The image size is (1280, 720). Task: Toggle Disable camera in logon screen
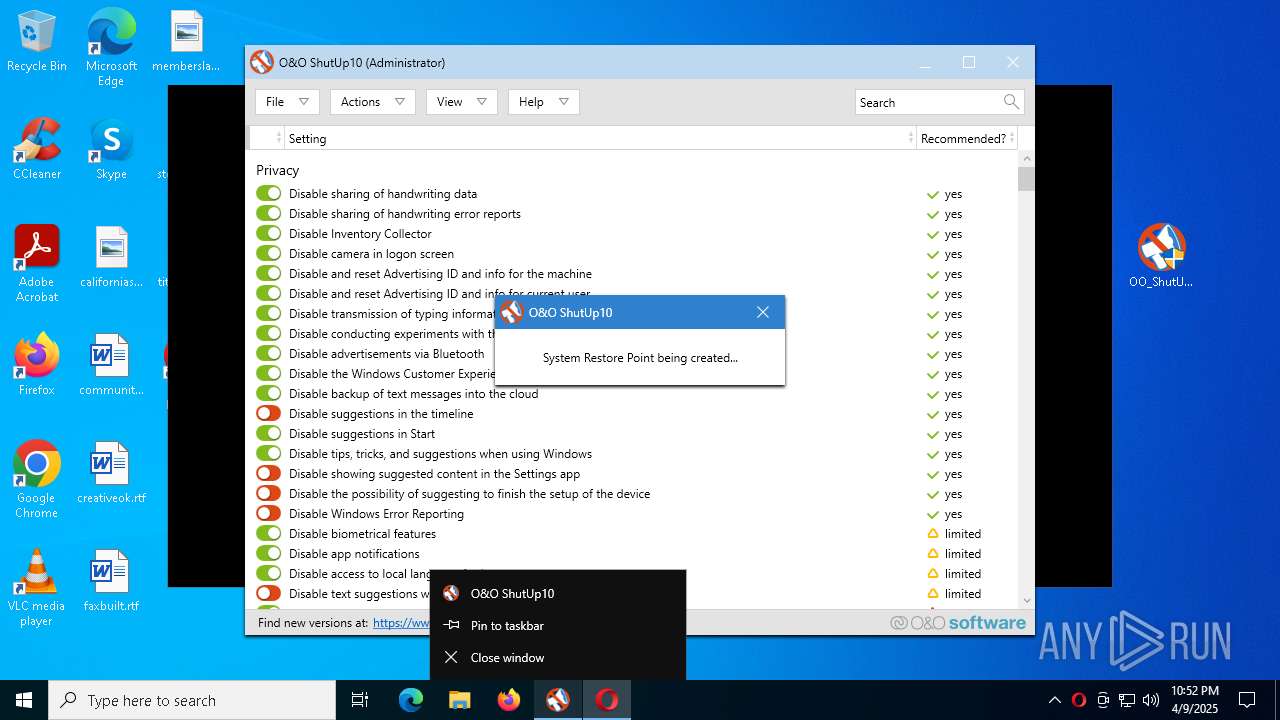pyautogui.click(x=268, y=254)
